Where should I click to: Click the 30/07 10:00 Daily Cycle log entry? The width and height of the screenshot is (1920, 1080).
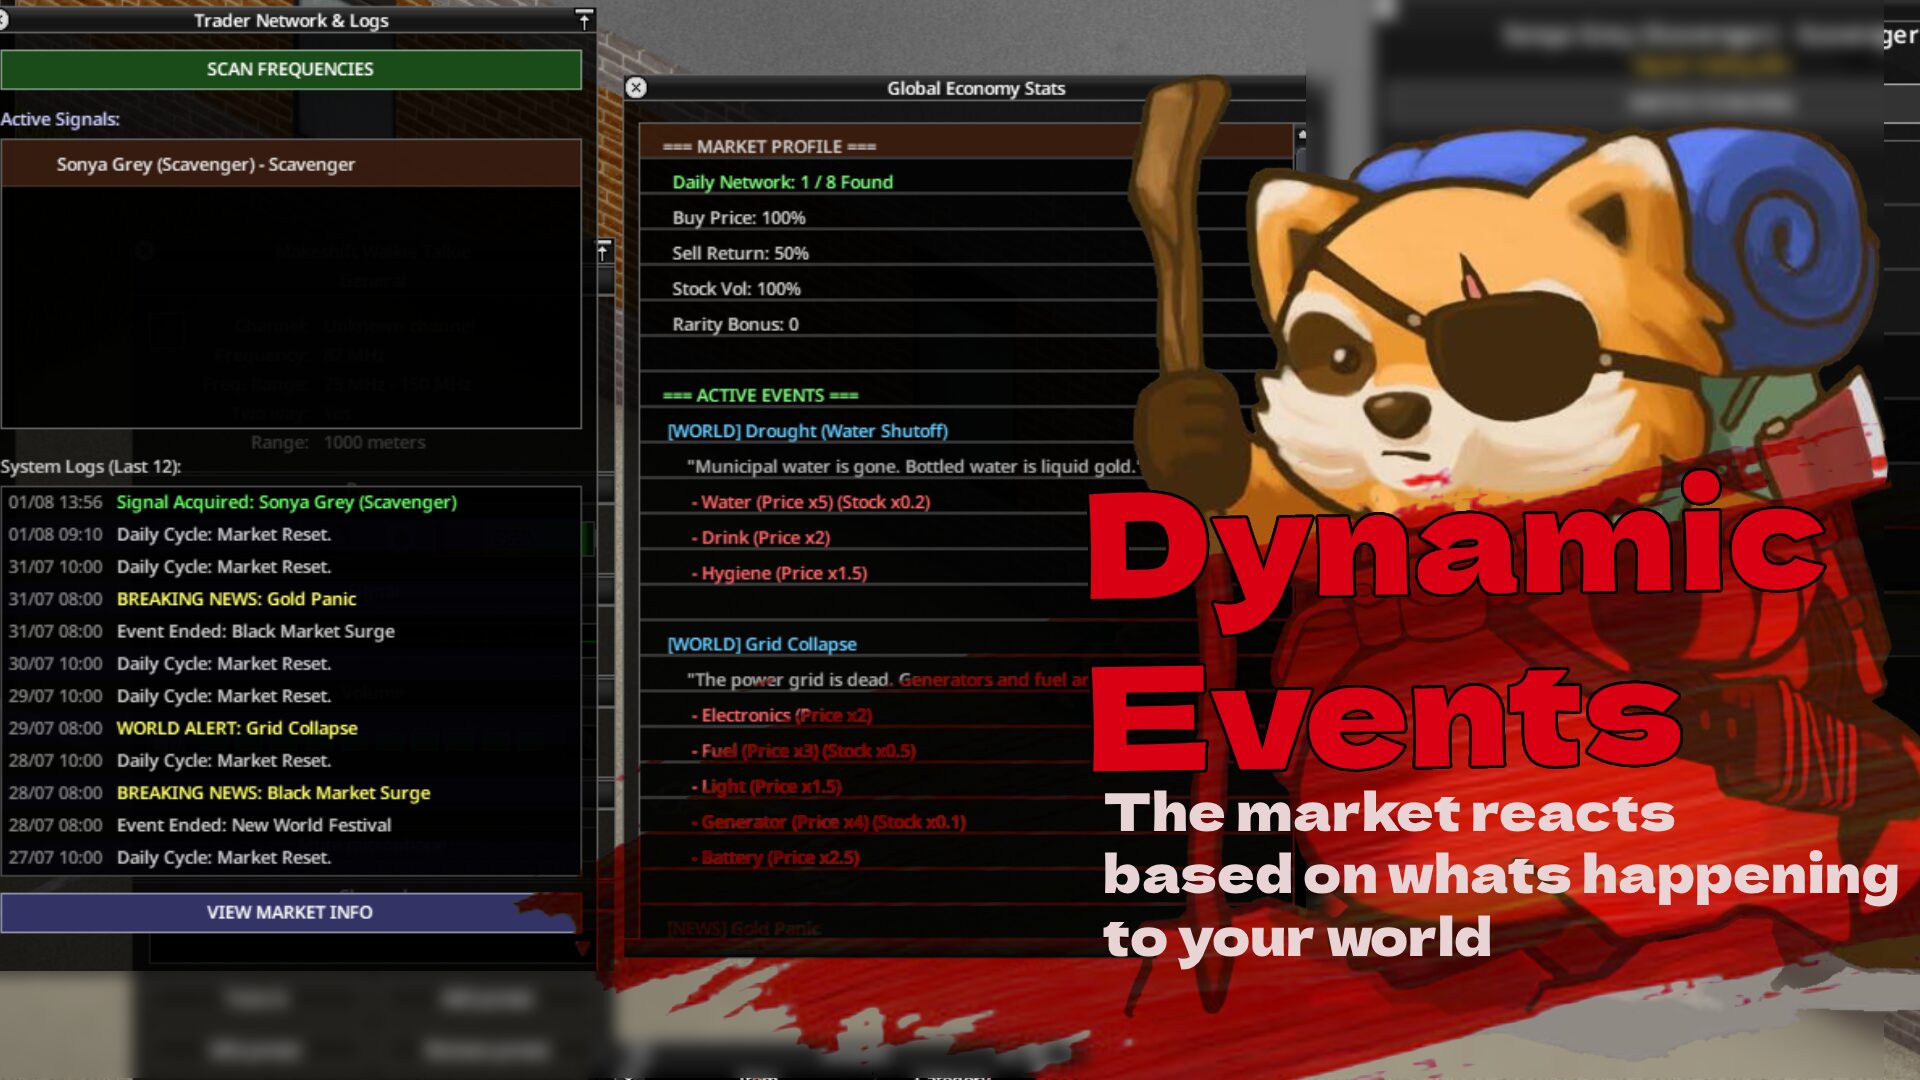[x=291, y=663]
